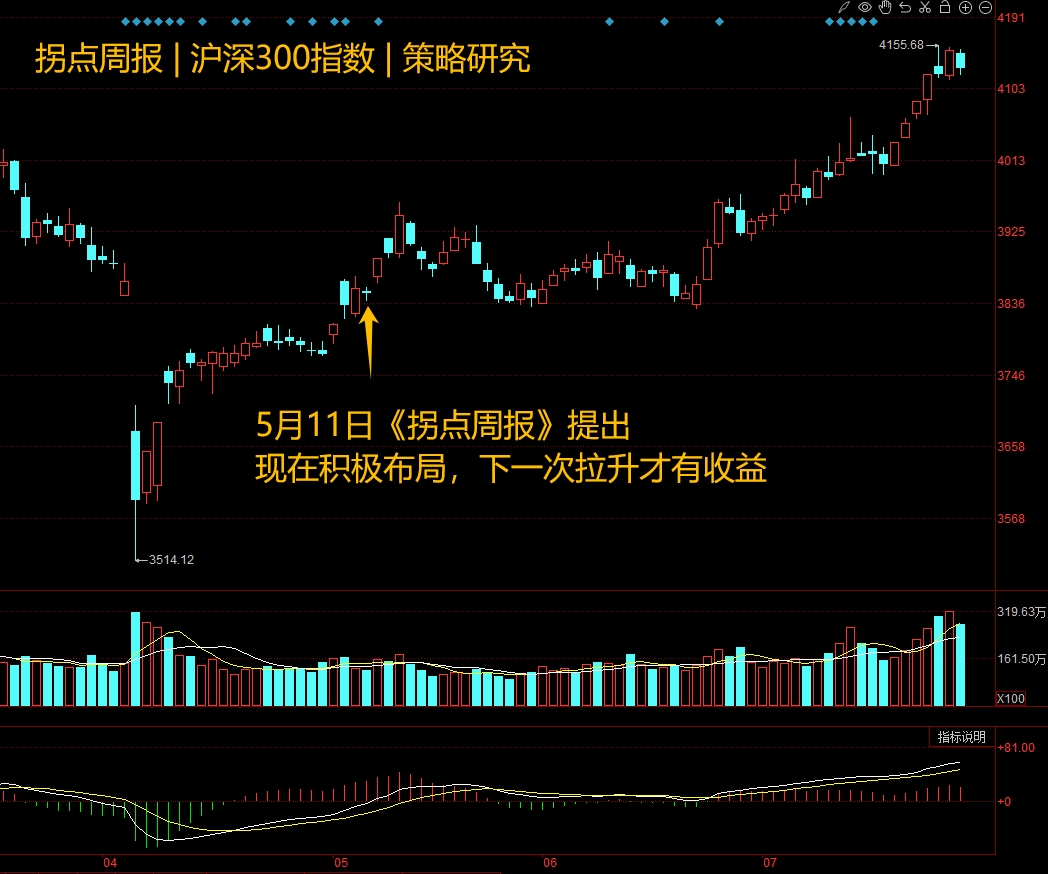The width and height of the screenshot is (1048, 874).
Task: Click the 4103 price axis label
Action: pos(1011,89)
